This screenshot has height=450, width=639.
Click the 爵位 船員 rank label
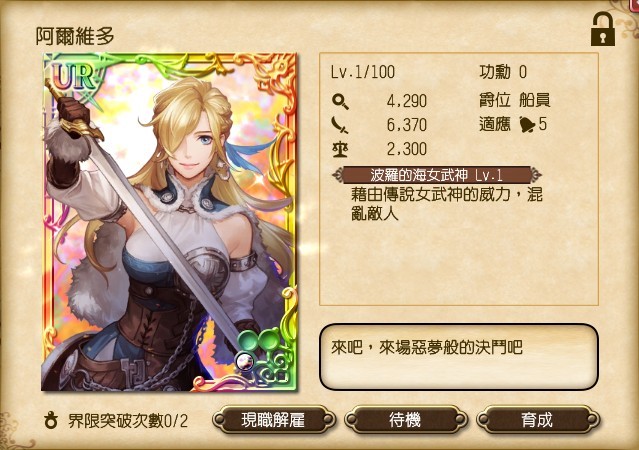(x=515, y=99)
